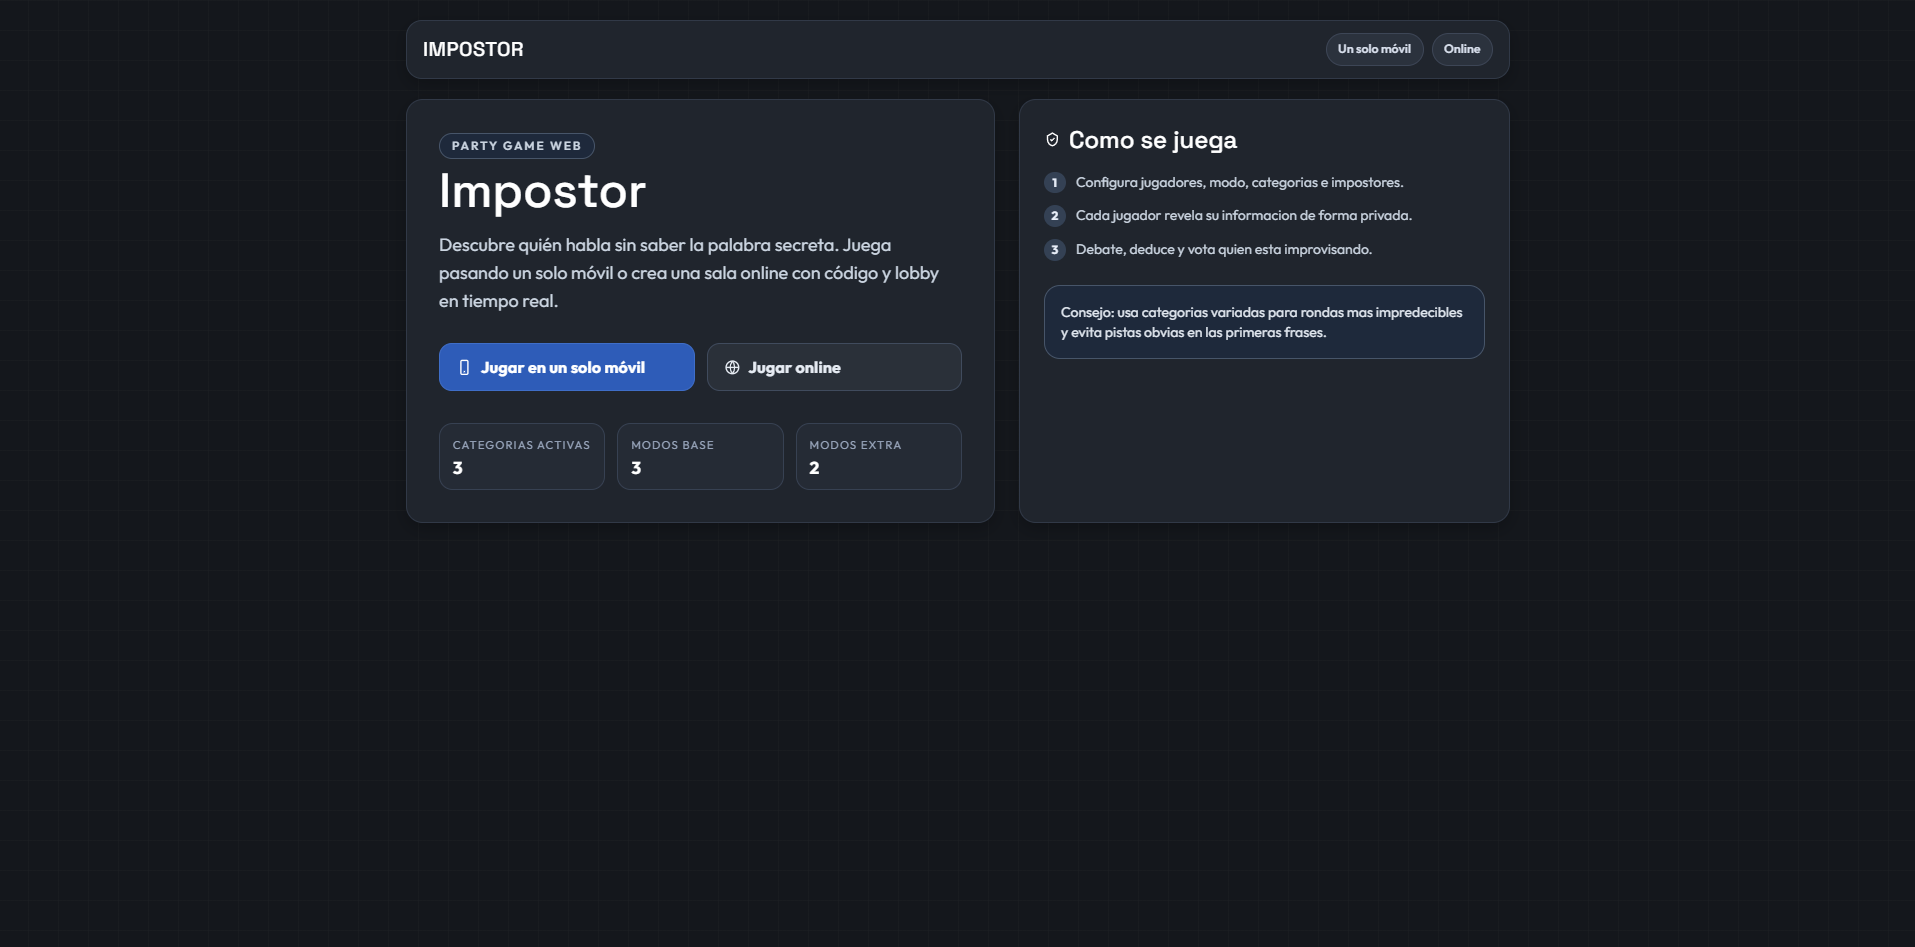The image size is (1915, 947).
Task: Click the shield icon next to Como se juega
Action: click(1052, 140)
